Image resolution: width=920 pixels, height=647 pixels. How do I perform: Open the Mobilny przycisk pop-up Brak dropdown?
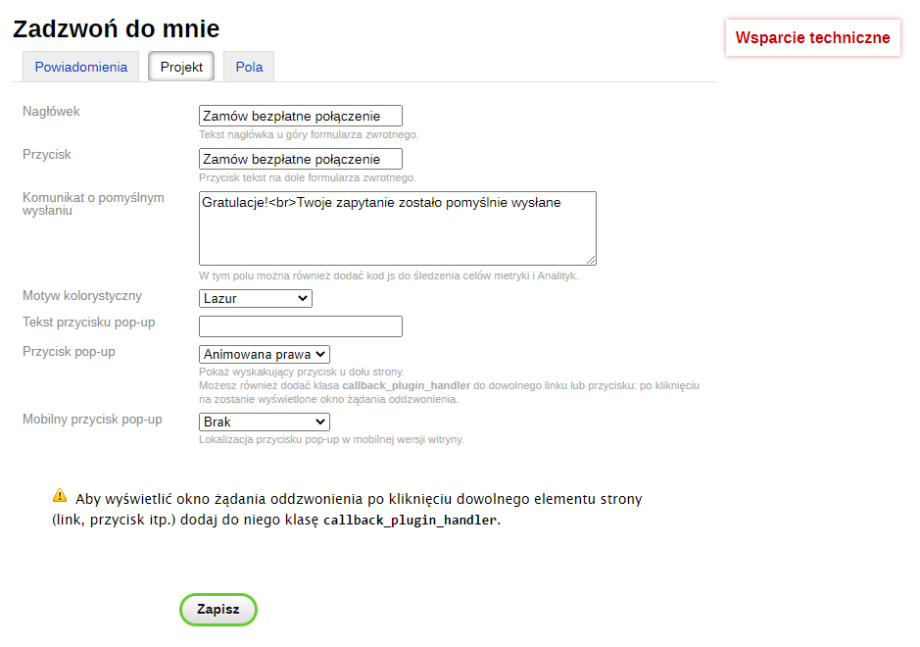tap(264, 422)
